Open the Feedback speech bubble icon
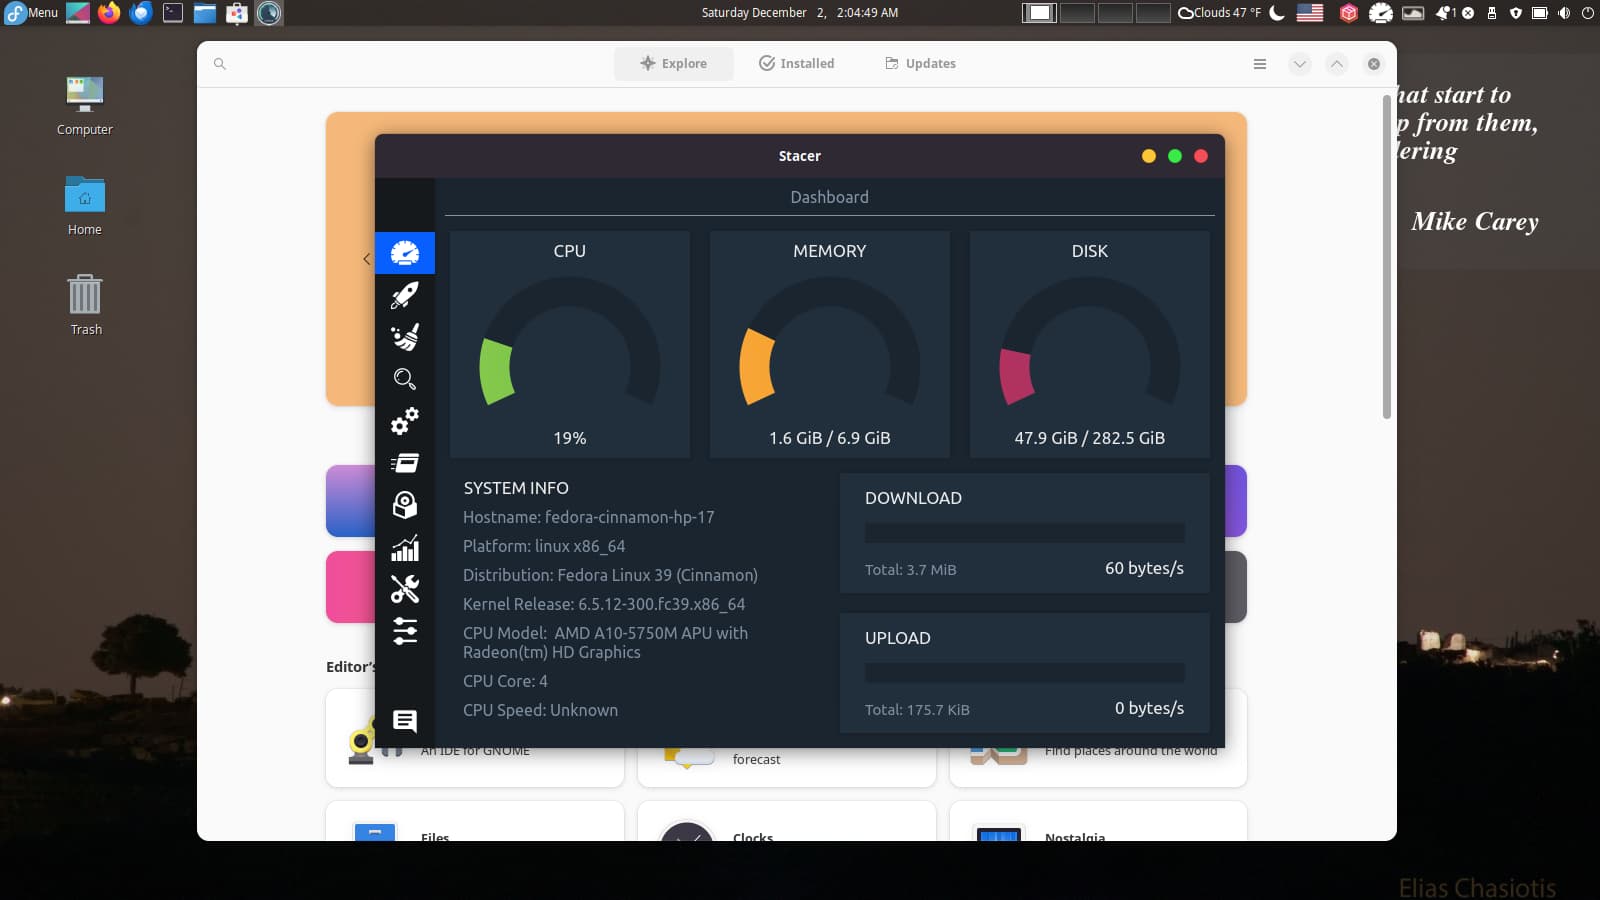The width and height of the screenshot is (1600, 900). (405, 721)
